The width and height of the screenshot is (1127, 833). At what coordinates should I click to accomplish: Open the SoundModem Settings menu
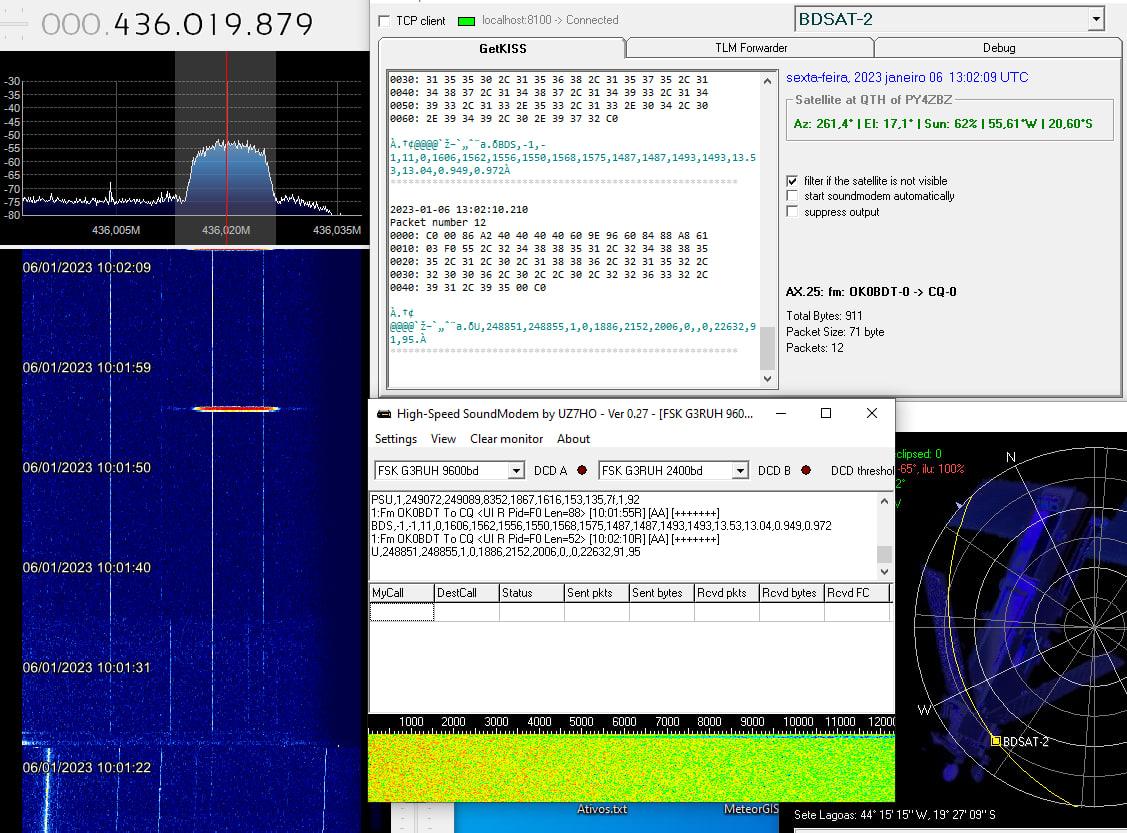[395, 439]
